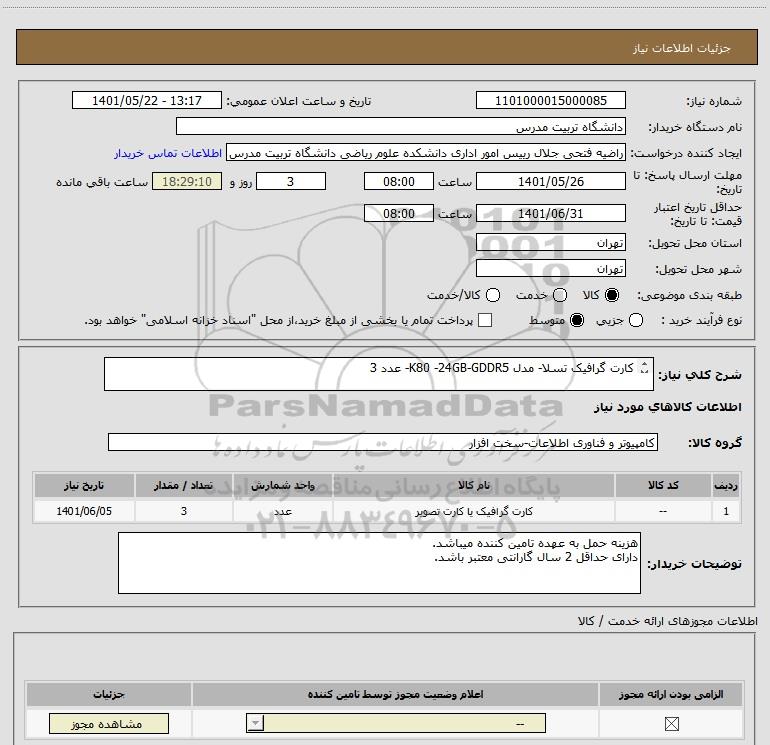Tick the اسناد خزانه اسلامی payment checkbox

tap(485, 320)
